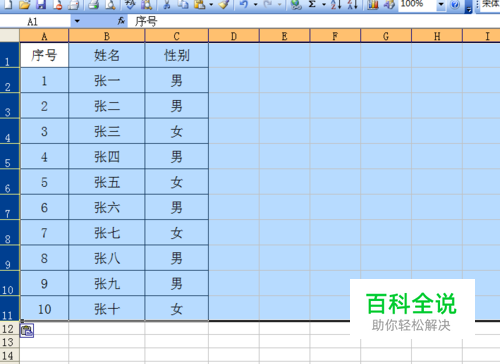Select row 6 by its header
Image resolution: width=500 pixels, height=364 pixels.
coord(10,182)
